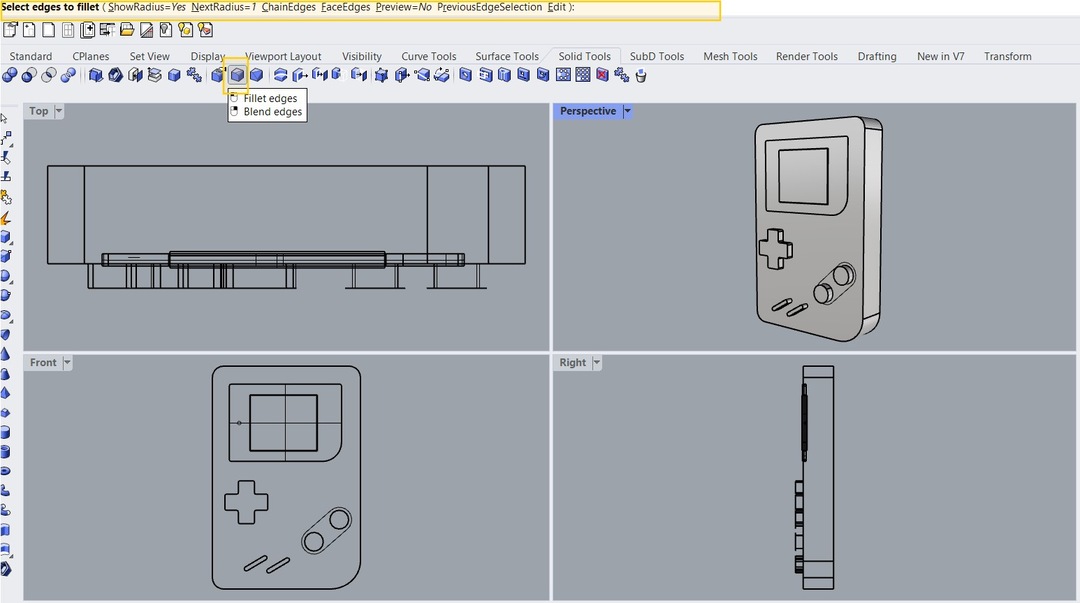This screenshot has width=1080, height=603.
Task: Switch to the Curve Tools tab
Action: click(428, 57)
